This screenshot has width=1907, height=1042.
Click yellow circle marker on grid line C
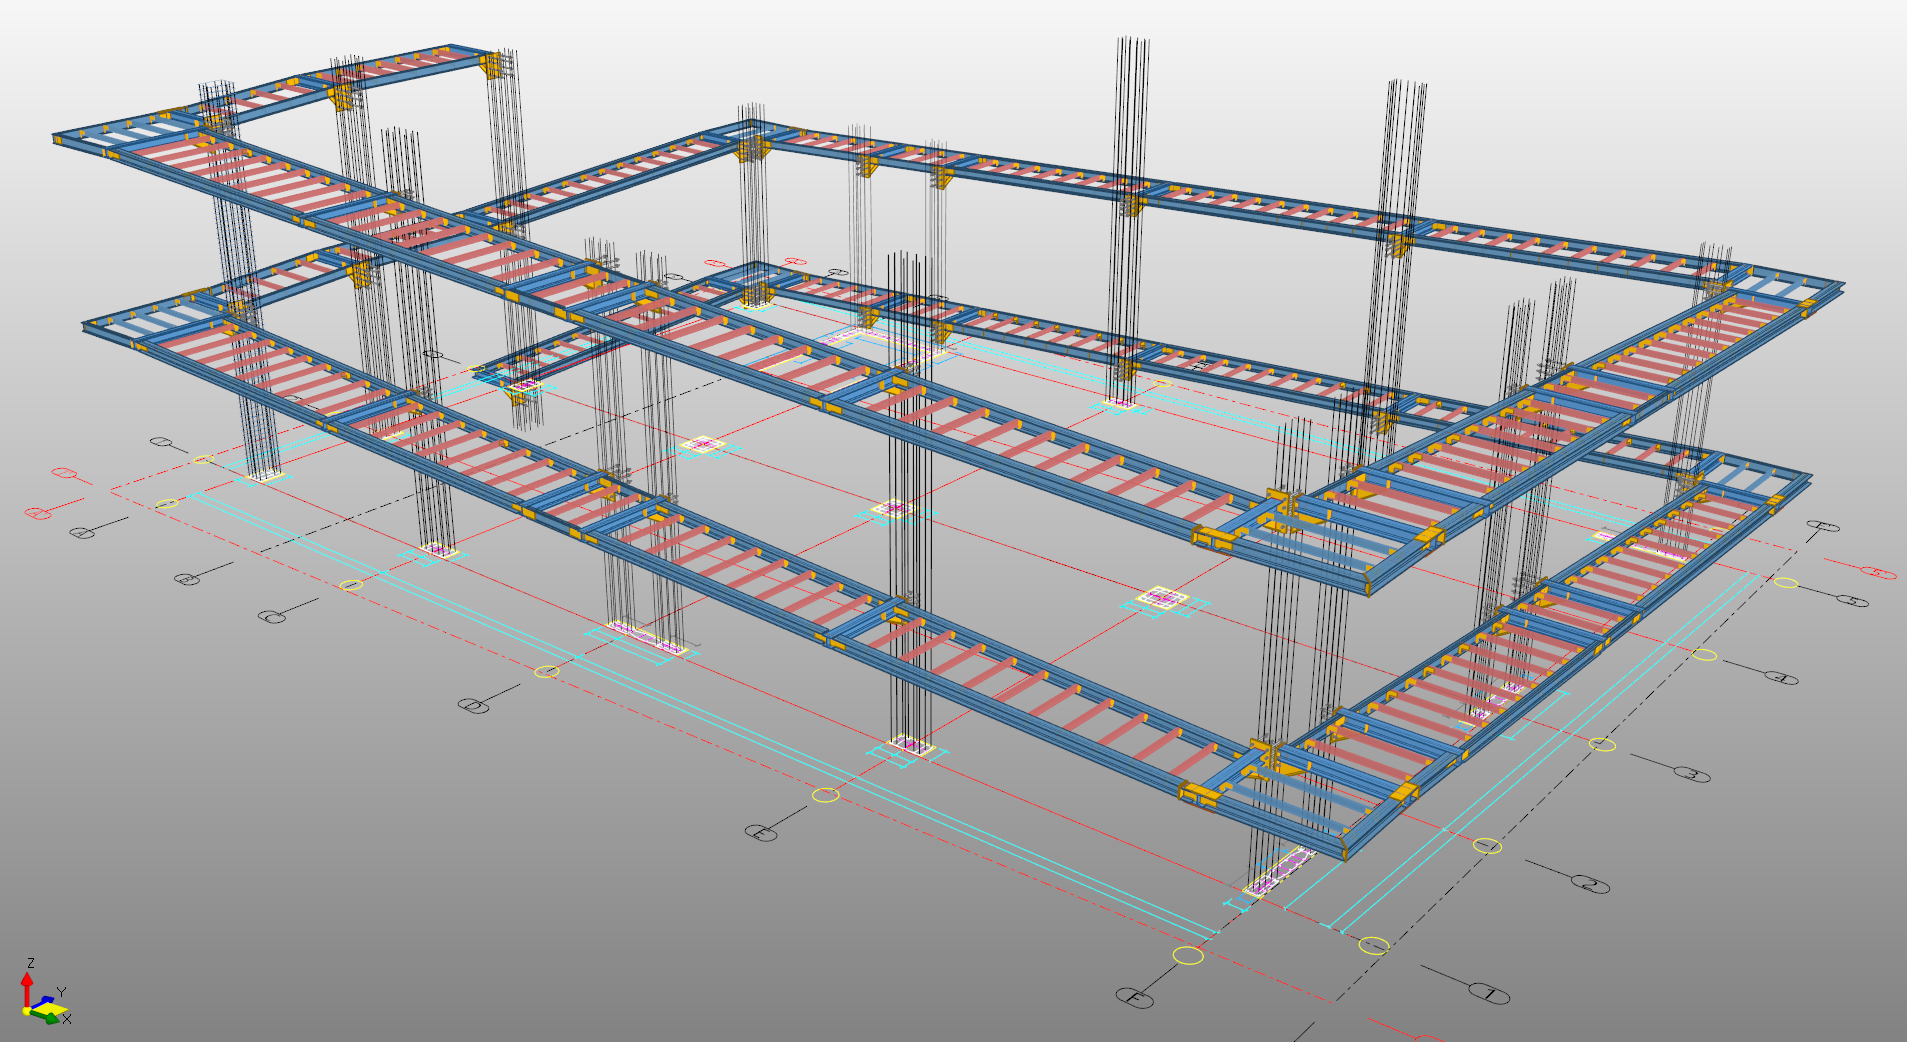click(x=351, y=585)
